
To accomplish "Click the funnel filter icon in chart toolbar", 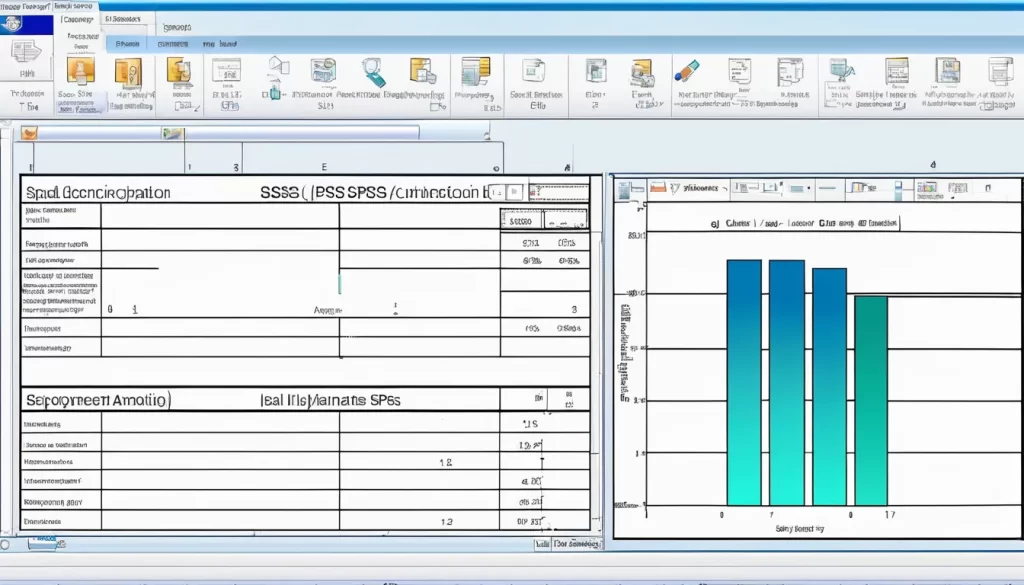I will pyautogui.click(x=675, y=188).
